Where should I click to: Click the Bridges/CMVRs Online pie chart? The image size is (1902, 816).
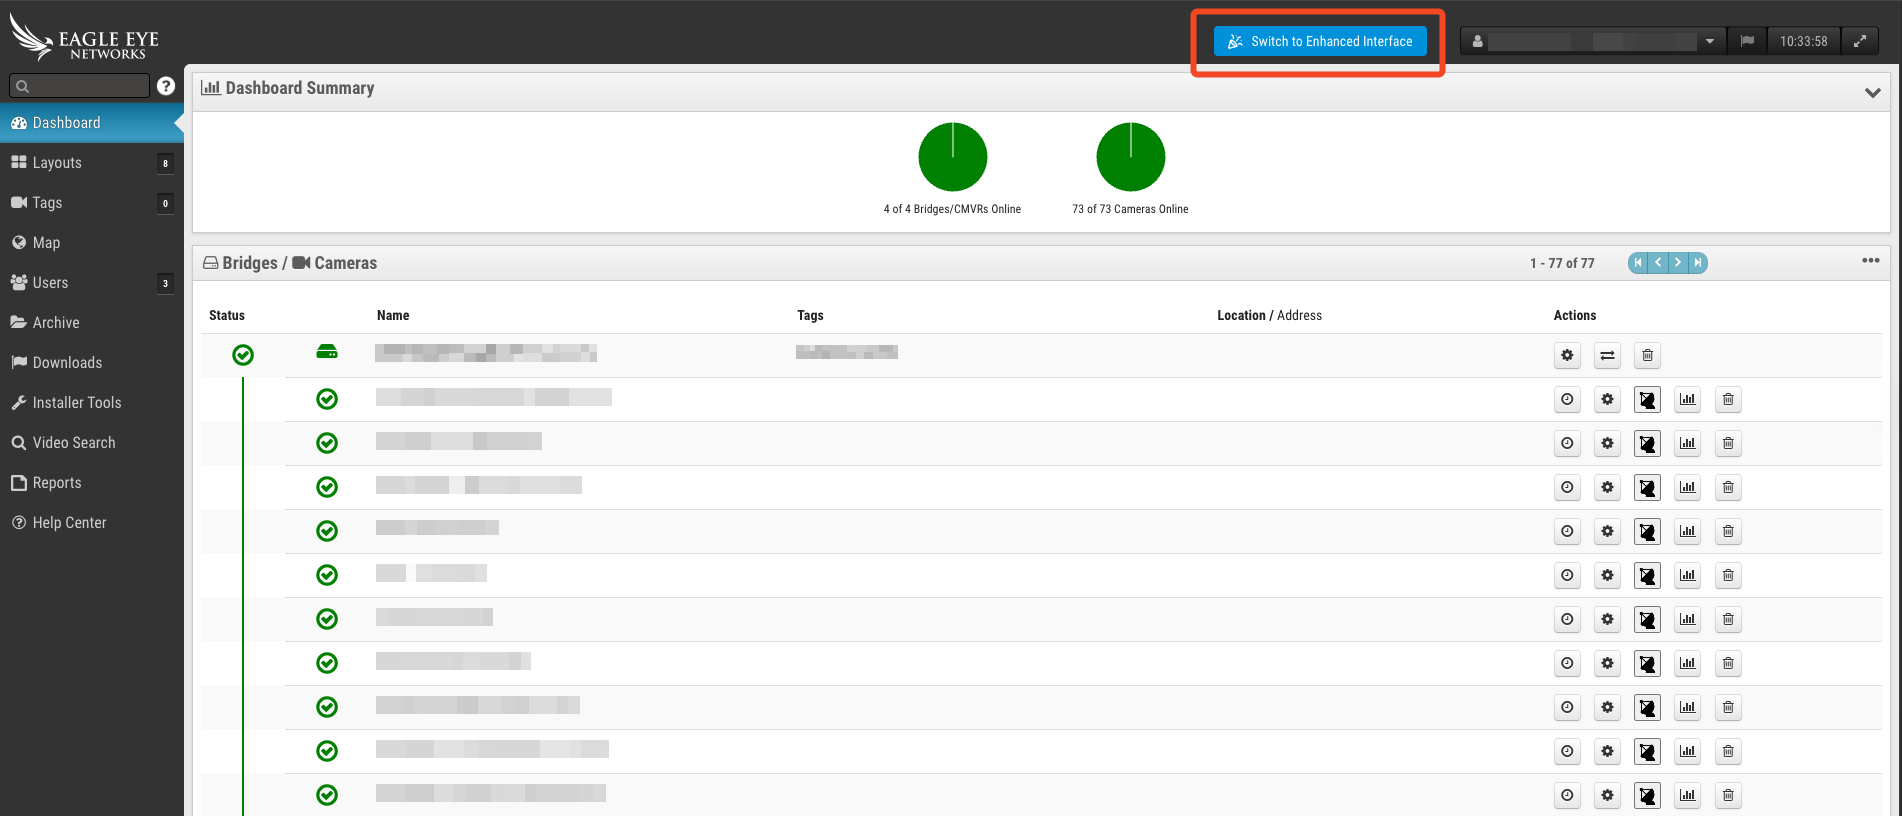tap(952, 157)
